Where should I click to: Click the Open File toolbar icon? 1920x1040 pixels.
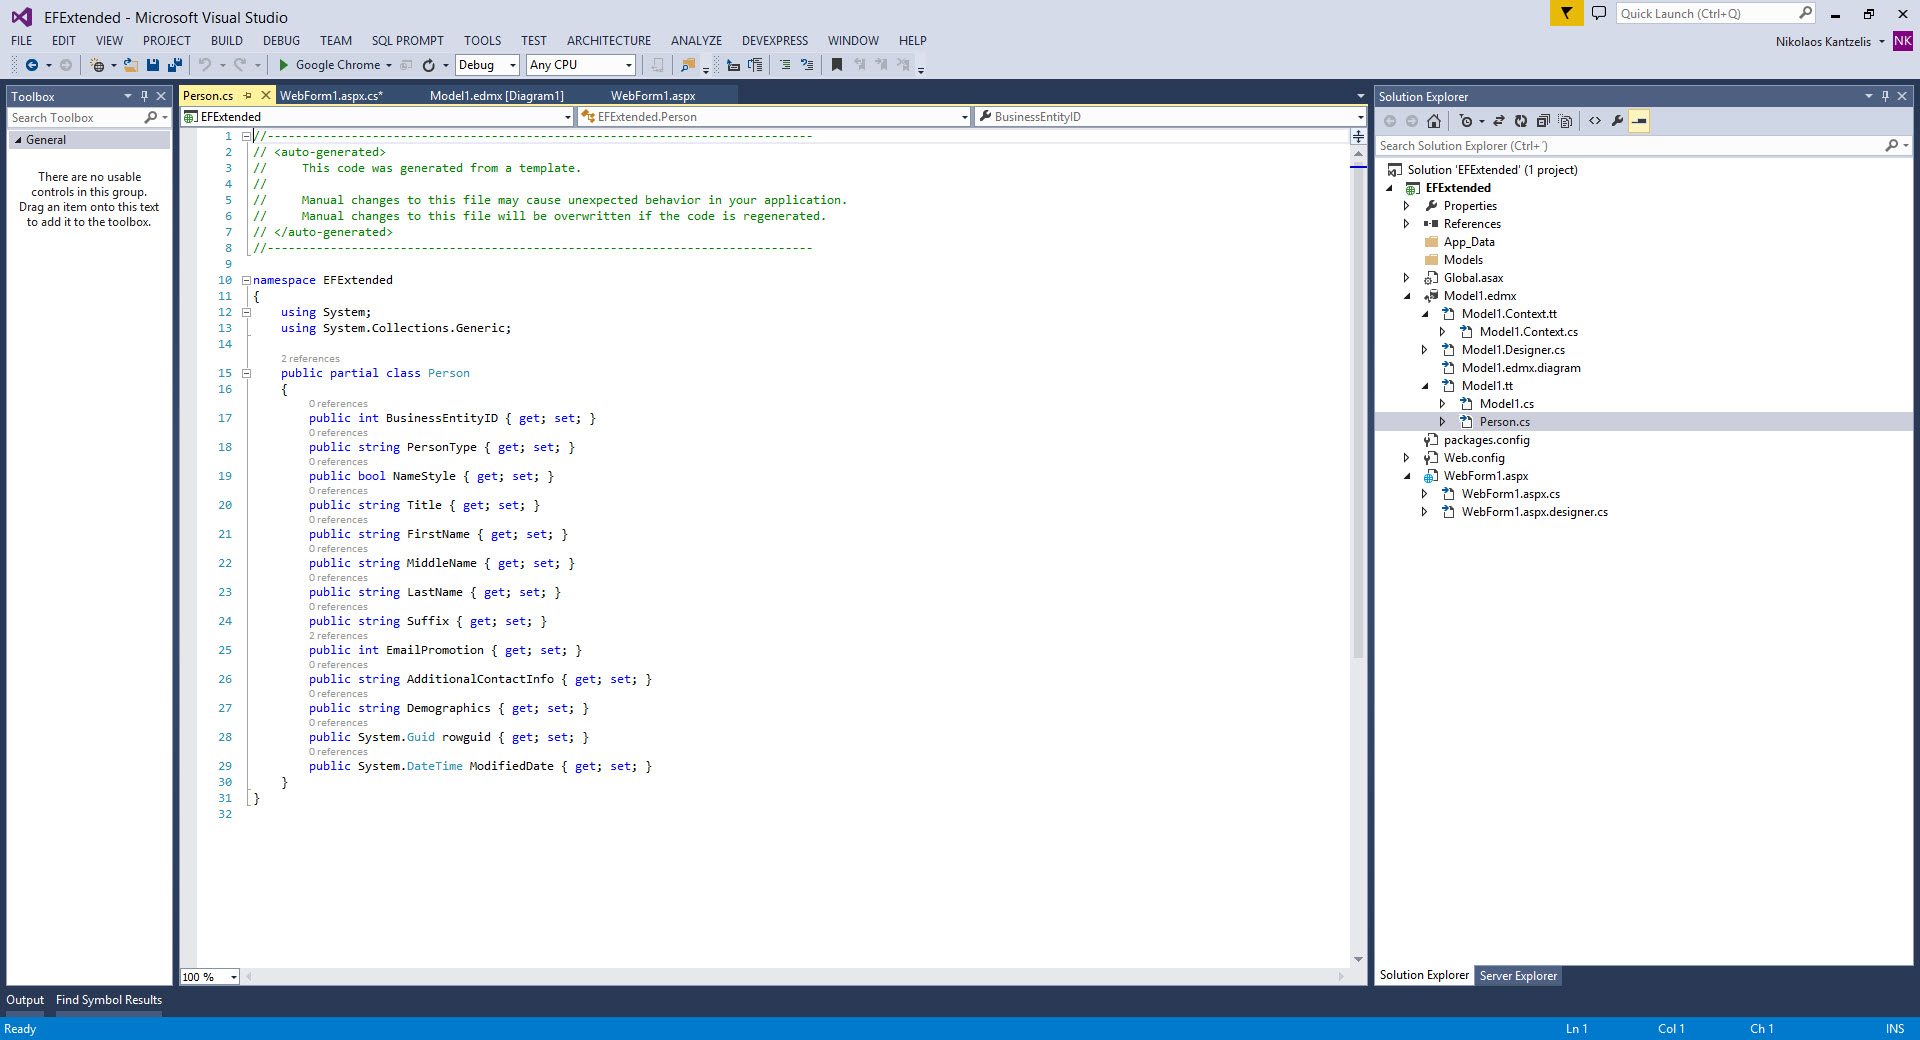pos(130,65)
